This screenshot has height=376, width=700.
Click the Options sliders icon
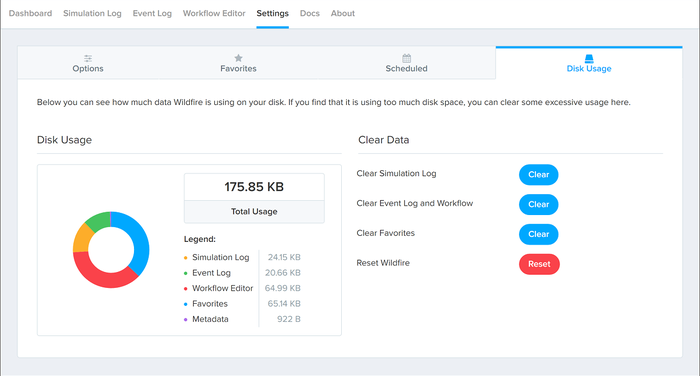pyautogui.click(x=88, y=58)
